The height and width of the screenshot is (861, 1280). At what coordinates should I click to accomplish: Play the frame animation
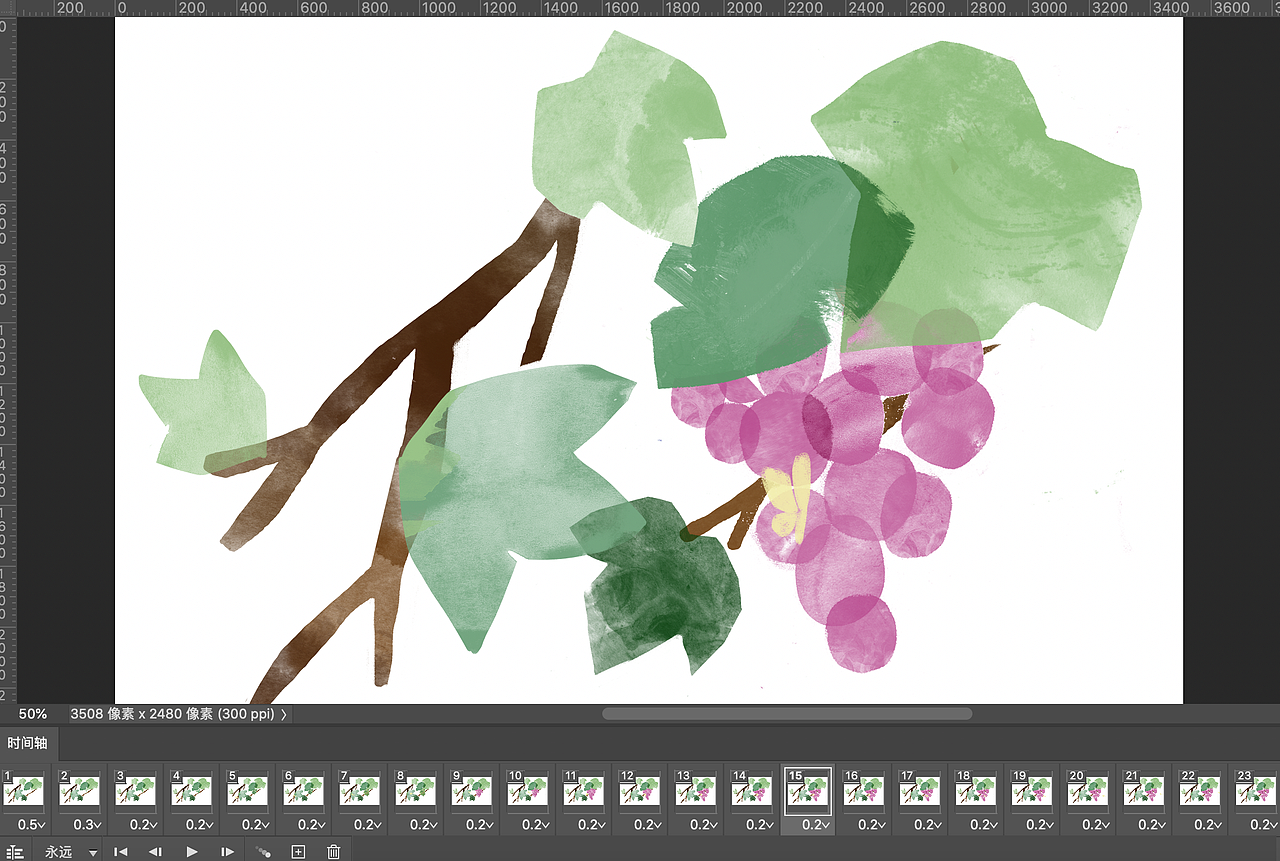[x=192, y=852]
